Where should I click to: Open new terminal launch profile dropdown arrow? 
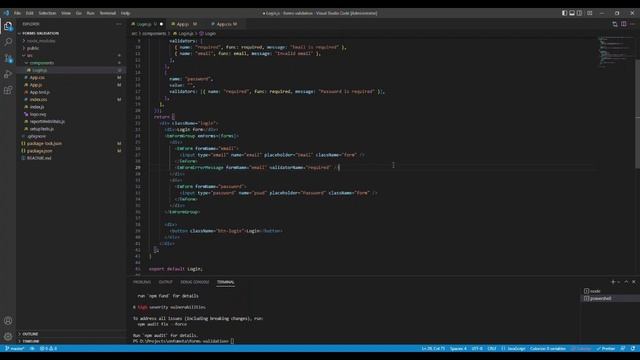(x=619, y=282)
